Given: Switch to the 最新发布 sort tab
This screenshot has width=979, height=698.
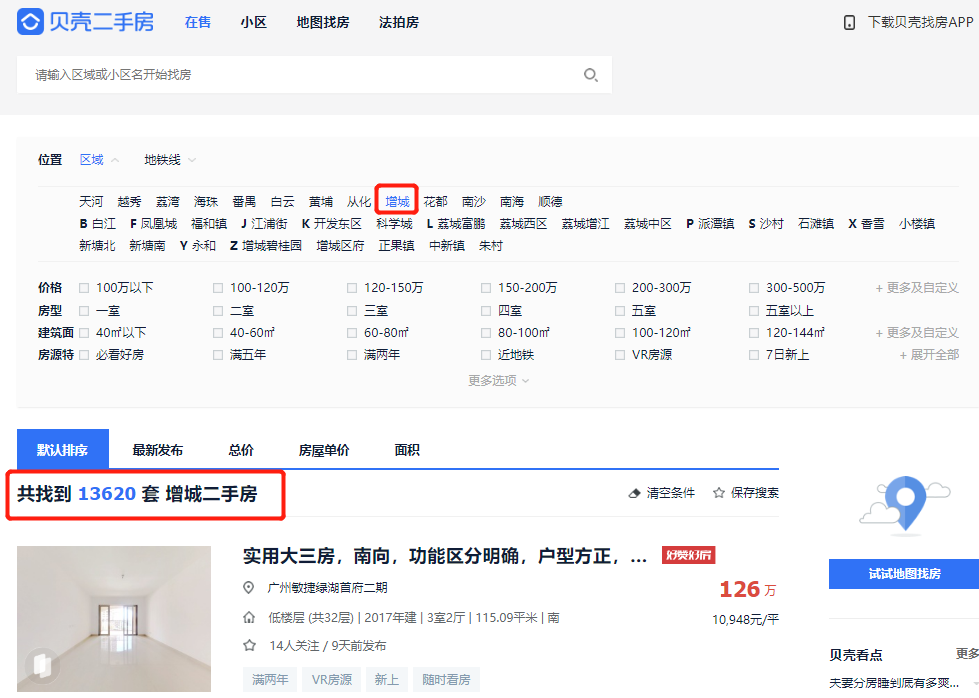Looking at the screenshot, I should pos(157,450).
